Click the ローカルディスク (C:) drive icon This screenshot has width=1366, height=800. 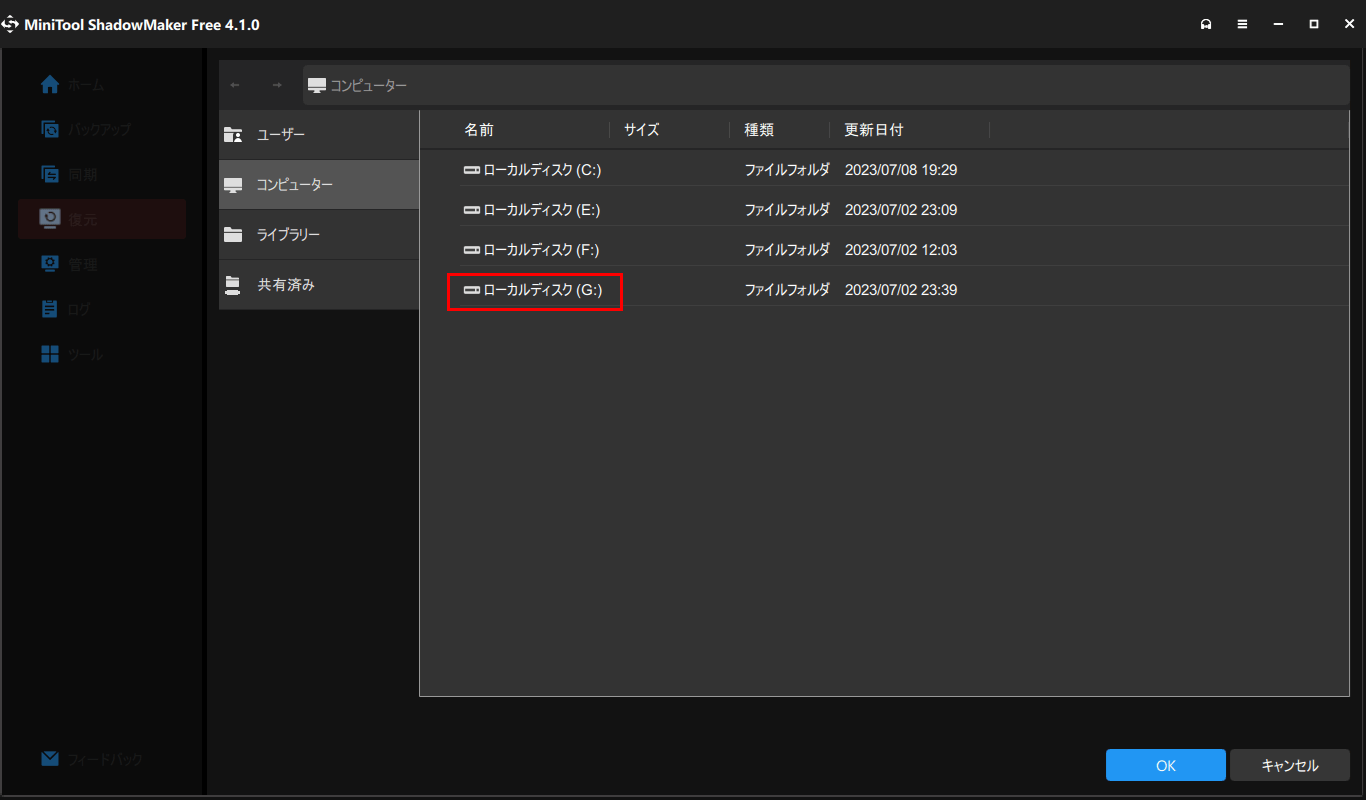[471, 170]
